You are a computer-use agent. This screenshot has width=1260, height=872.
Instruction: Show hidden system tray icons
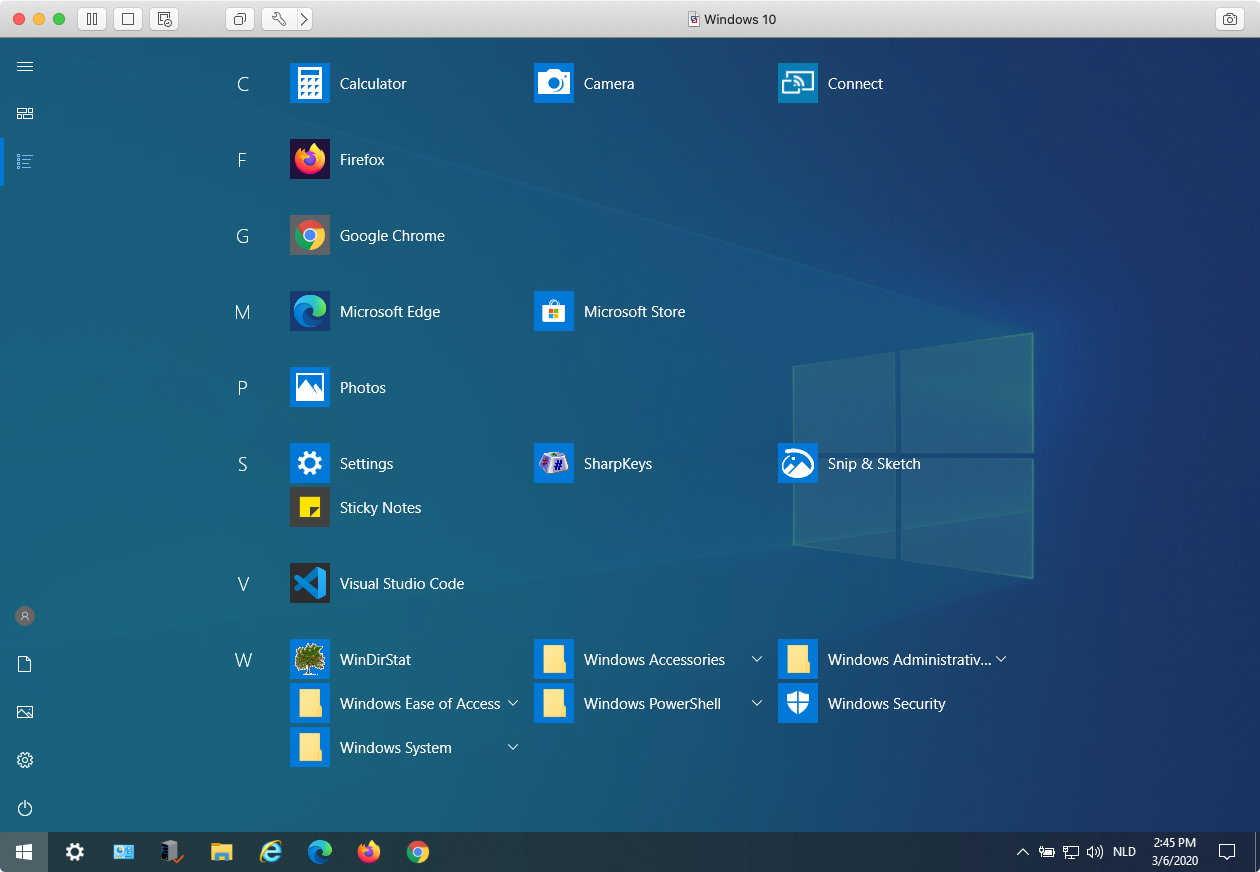pyautogui.click(x=1022, y=852)
